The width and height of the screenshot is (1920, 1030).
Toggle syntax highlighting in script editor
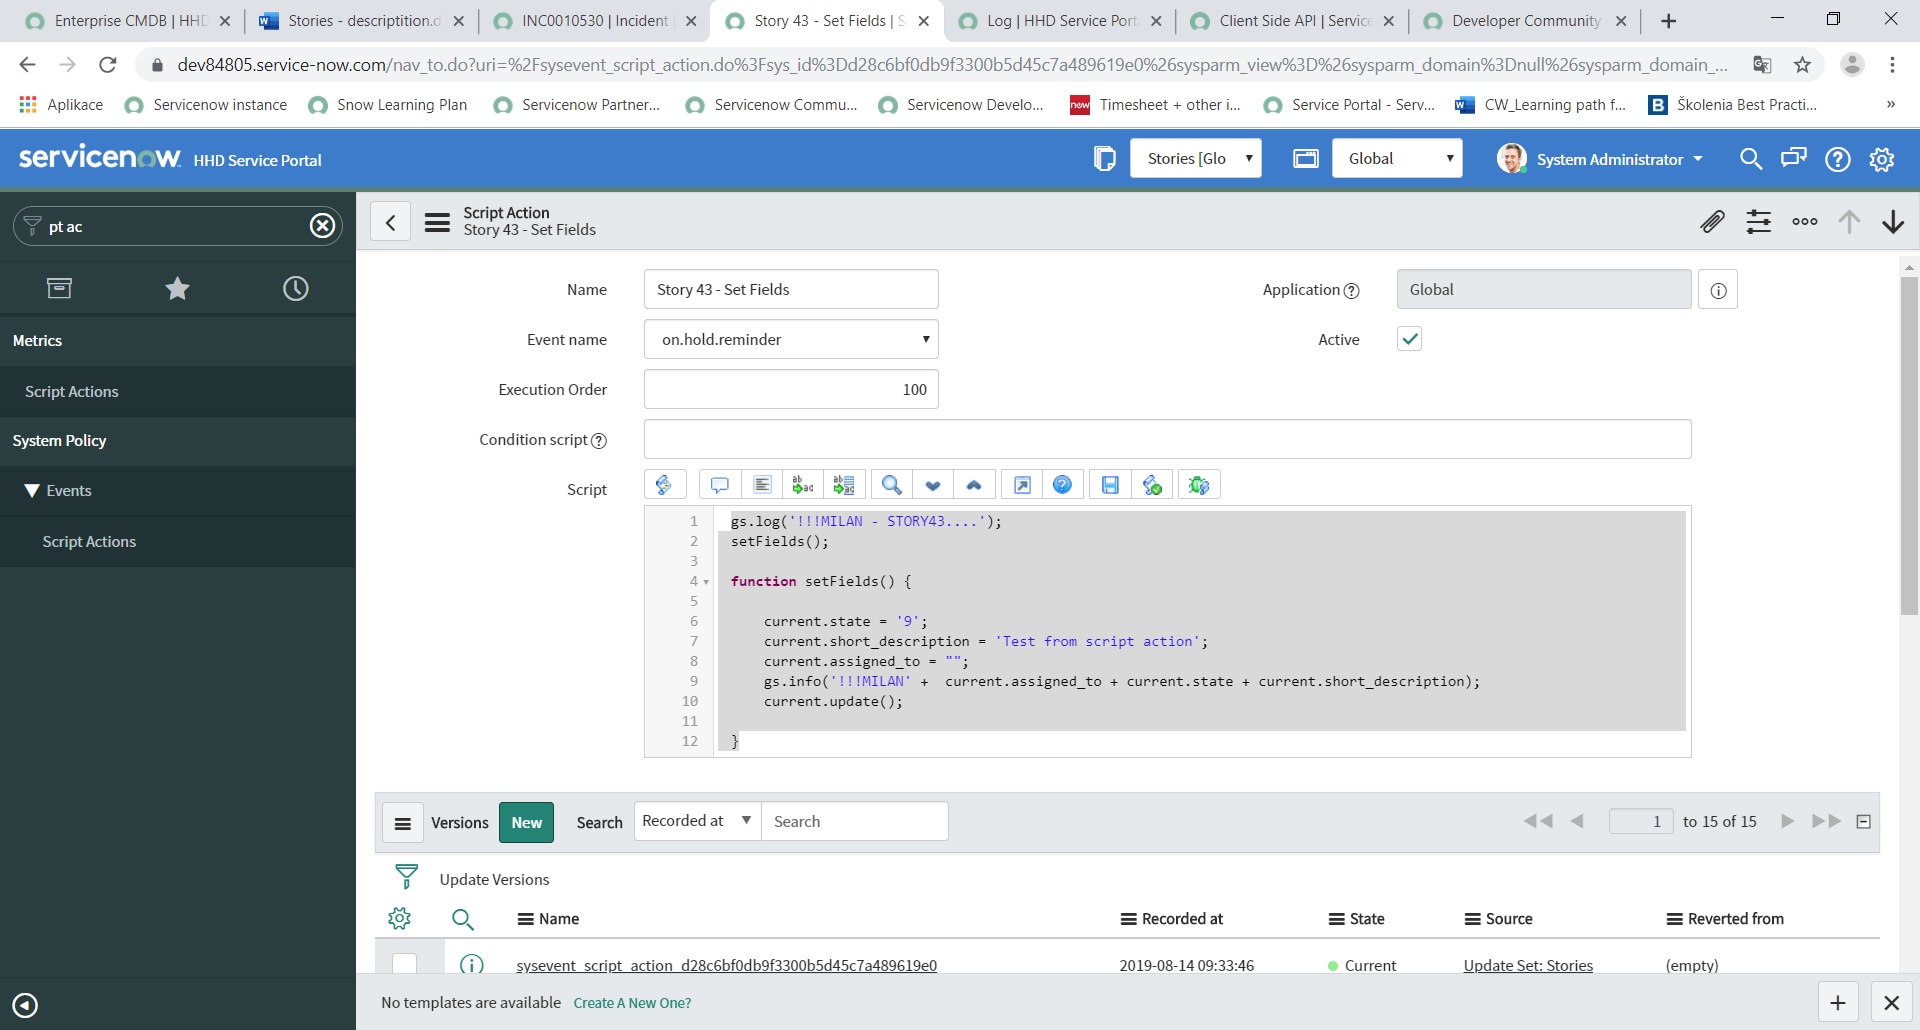pyautogui.click(x=664, y=485)
